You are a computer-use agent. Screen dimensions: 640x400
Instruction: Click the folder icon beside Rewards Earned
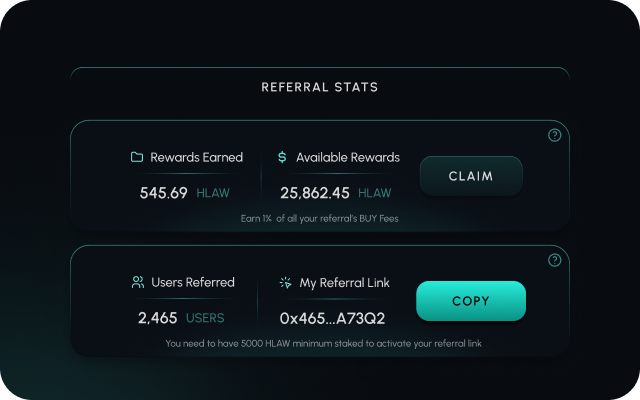point(137,157)
